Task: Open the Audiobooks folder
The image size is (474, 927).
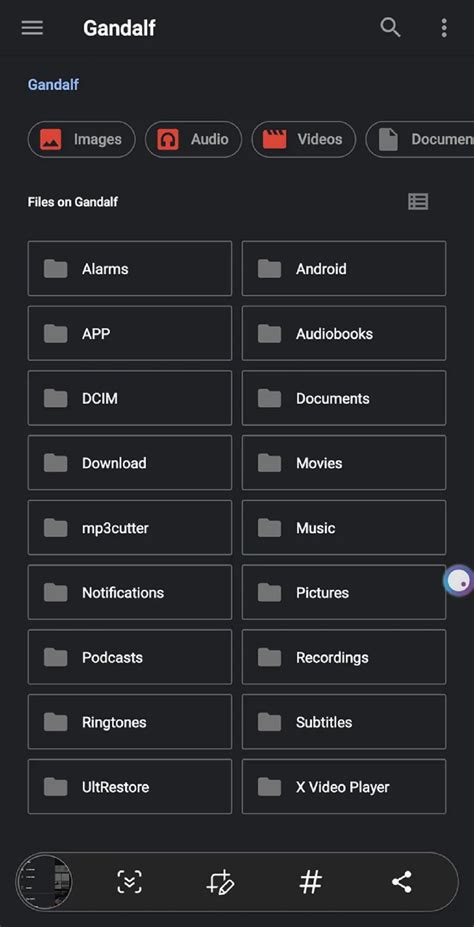Action: (343, 333)
